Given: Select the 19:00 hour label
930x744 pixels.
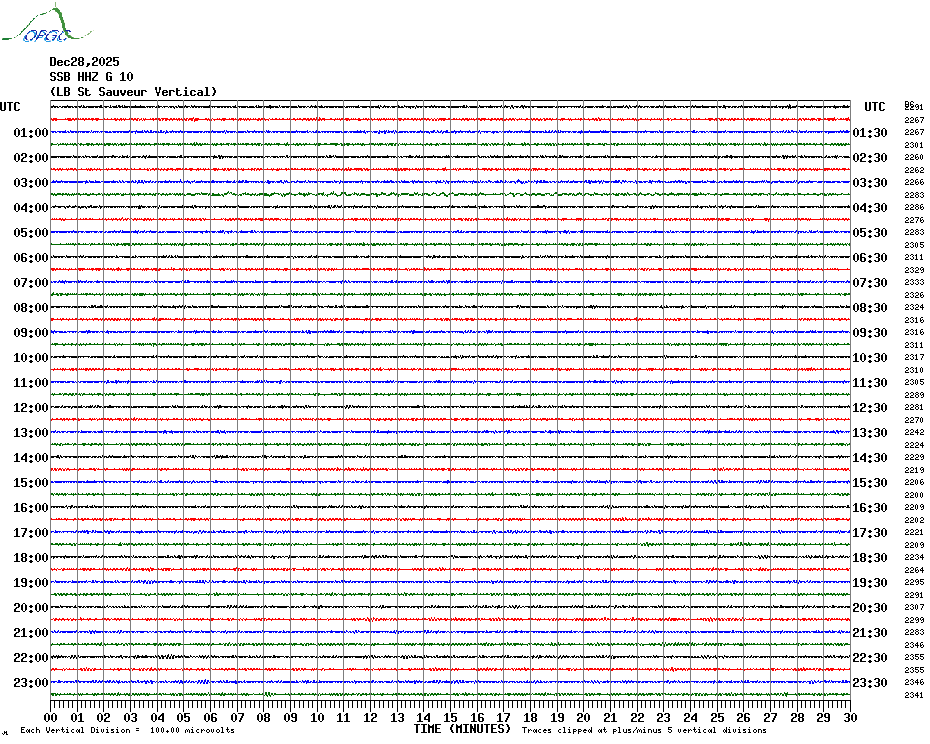Looking at the screenshot, I should (x=31, y=583).
